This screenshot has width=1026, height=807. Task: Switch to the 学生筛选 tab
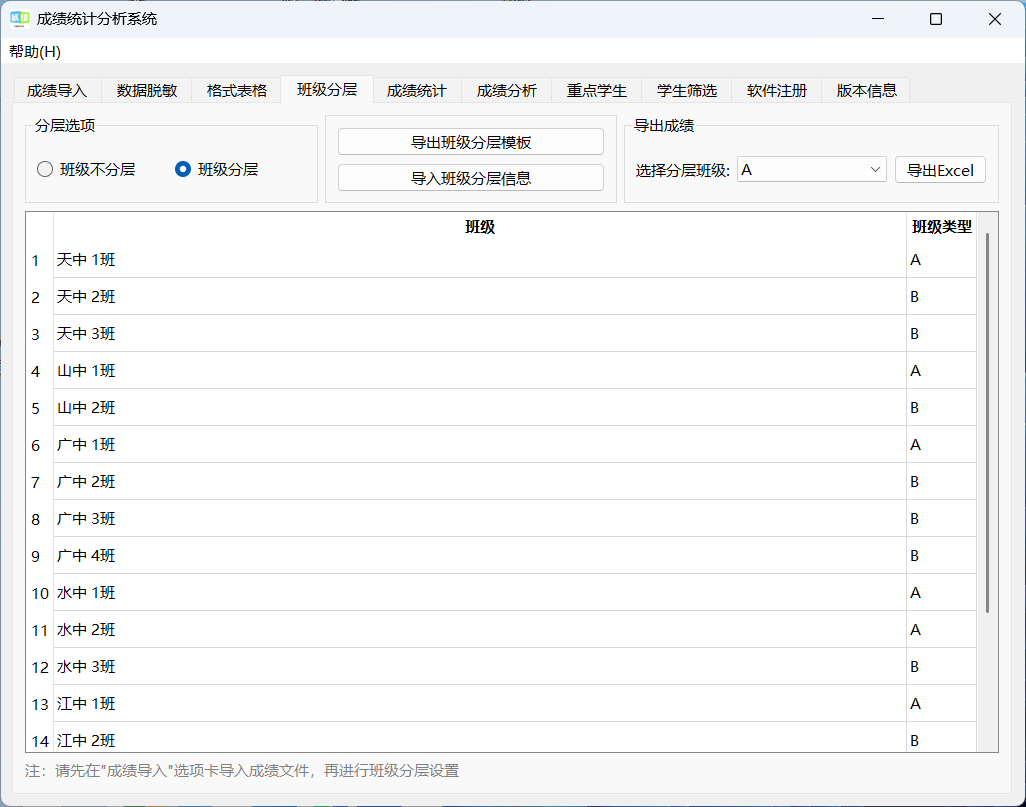pos(686,89)
